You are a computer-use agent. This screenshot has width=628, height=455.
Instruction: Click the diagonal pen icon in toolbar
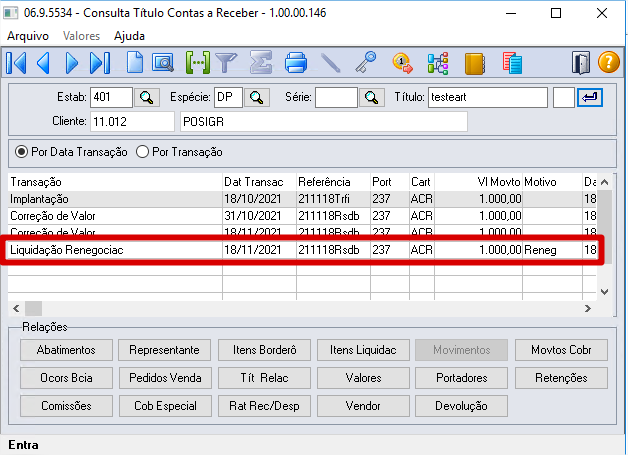[331, 63]
